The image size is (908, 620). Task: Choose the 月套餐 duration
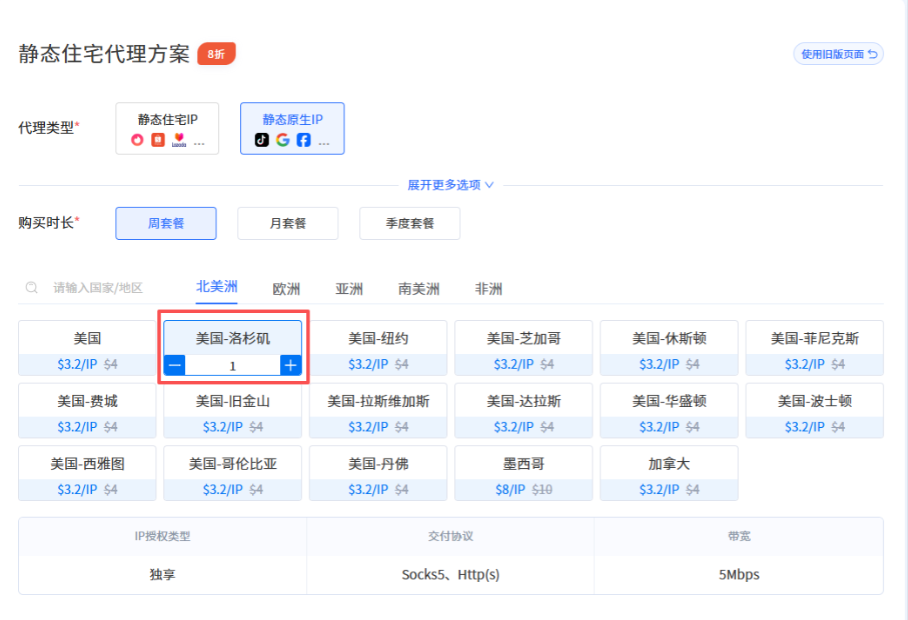point(288,223)
